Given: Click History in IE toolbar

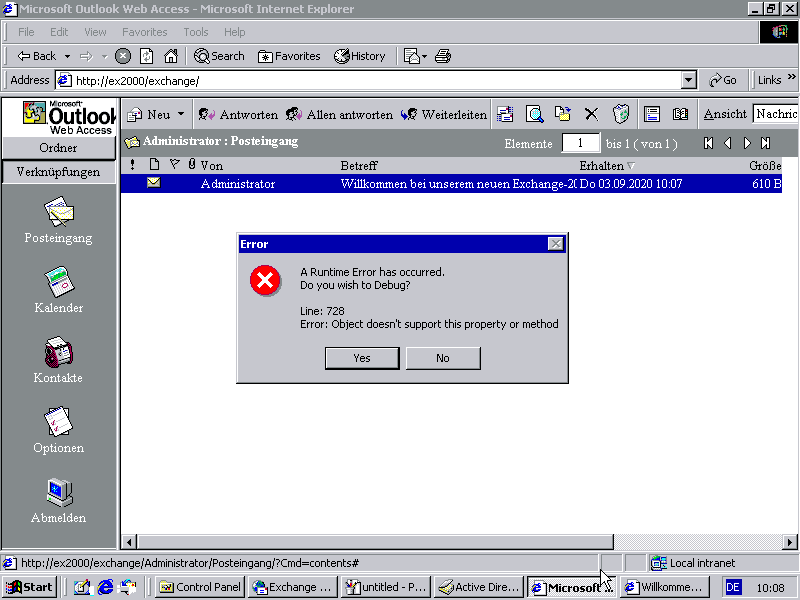Looking at the screenshot, I should (360, 56).
